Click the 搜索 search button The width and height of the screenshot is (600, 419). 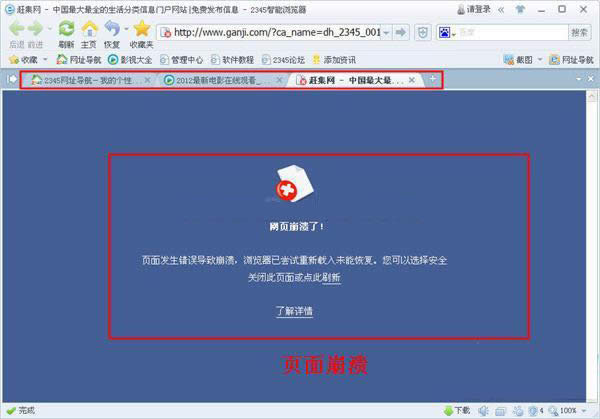pos(579,33)
